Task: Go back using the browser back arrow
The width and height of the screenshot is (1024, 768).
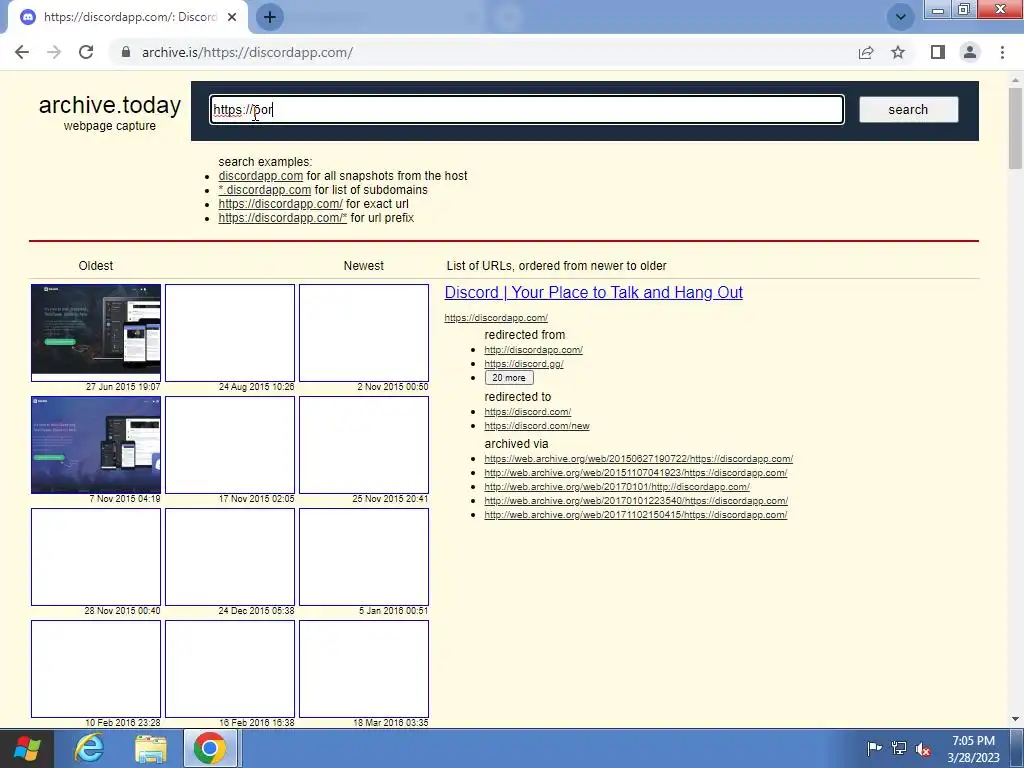Action: point(22,52)
